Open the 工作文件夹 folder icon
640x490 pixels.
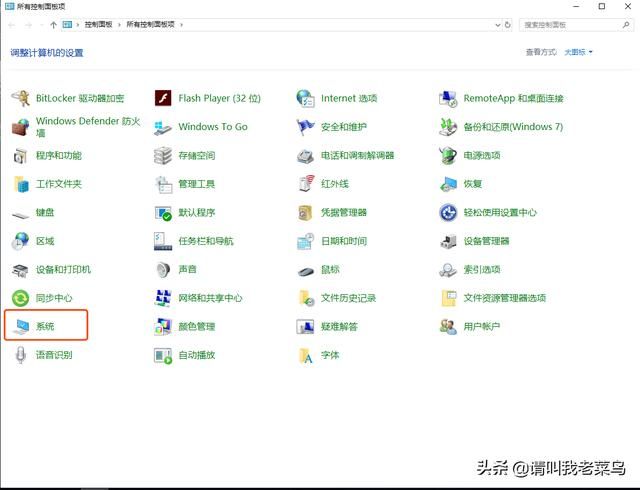point(20,184)
